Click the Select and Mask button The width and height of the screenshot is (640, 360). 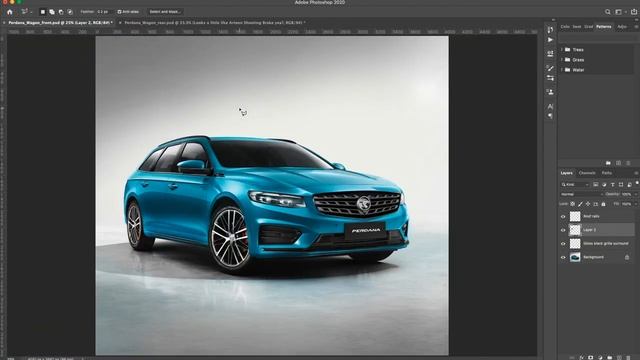pos(165,12)
